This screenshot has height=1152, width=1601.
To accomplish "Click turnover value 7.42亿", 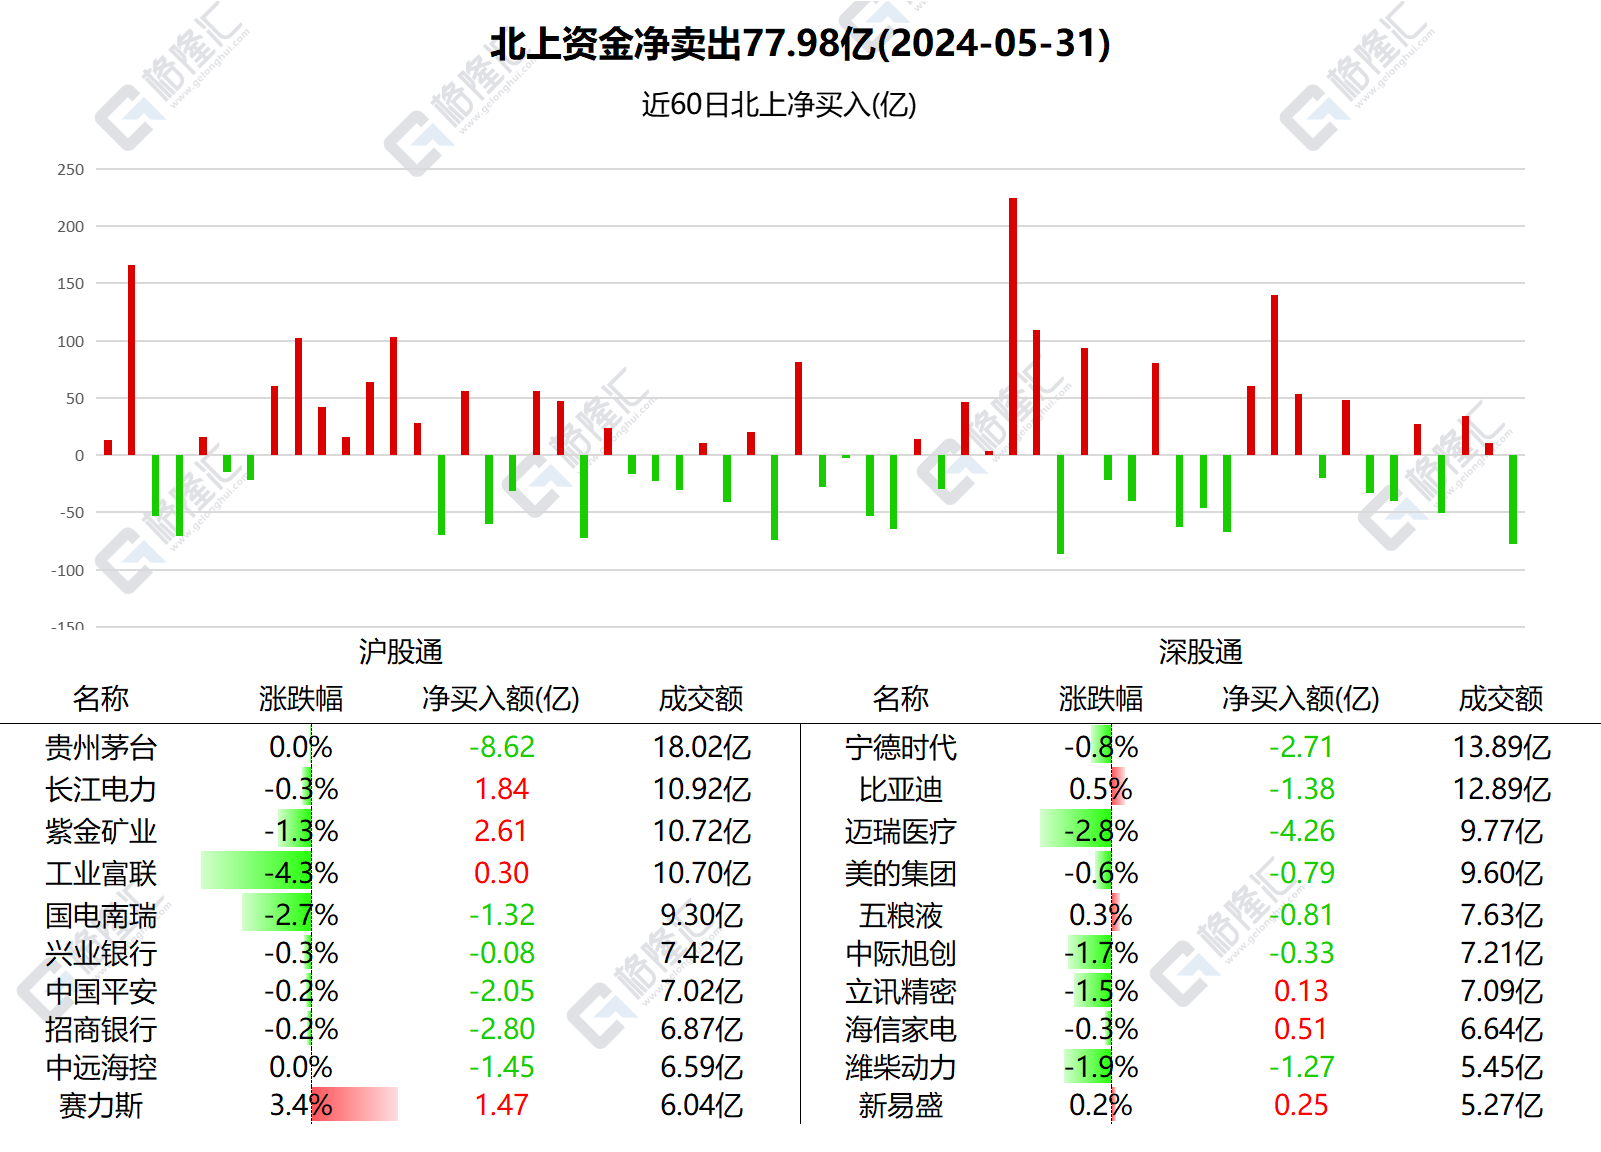I will pos(702,953).
